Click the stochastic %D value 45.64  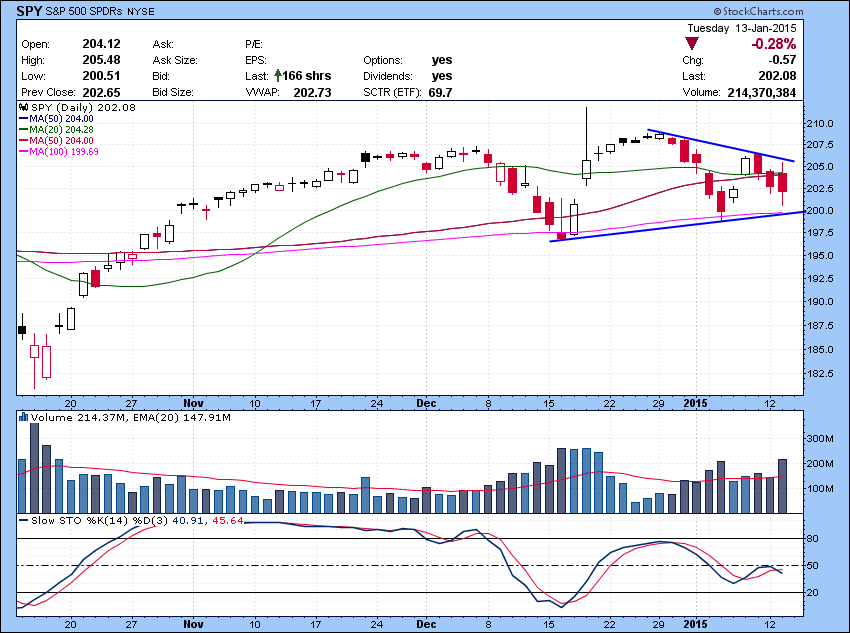[228, 520]
